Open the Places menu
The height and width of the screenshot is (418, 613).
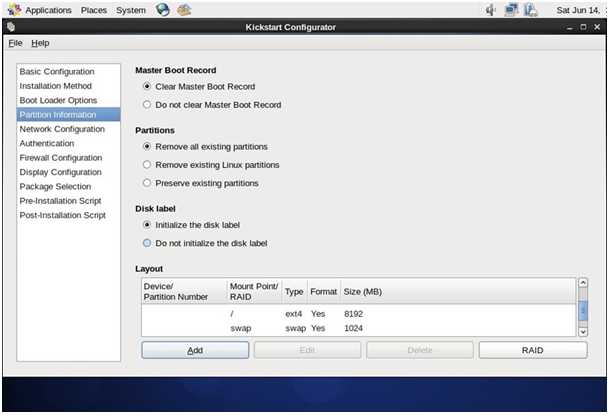94,10
